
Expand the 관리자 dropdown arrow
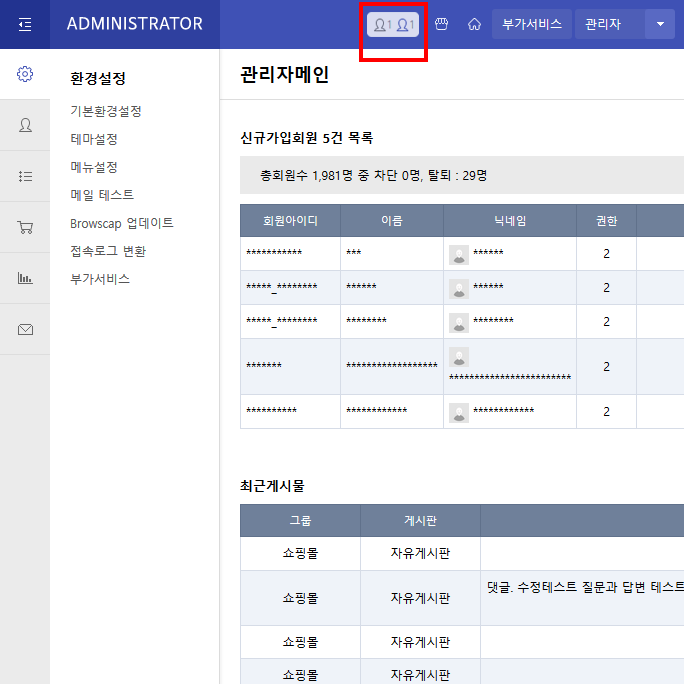pos(660,24)
